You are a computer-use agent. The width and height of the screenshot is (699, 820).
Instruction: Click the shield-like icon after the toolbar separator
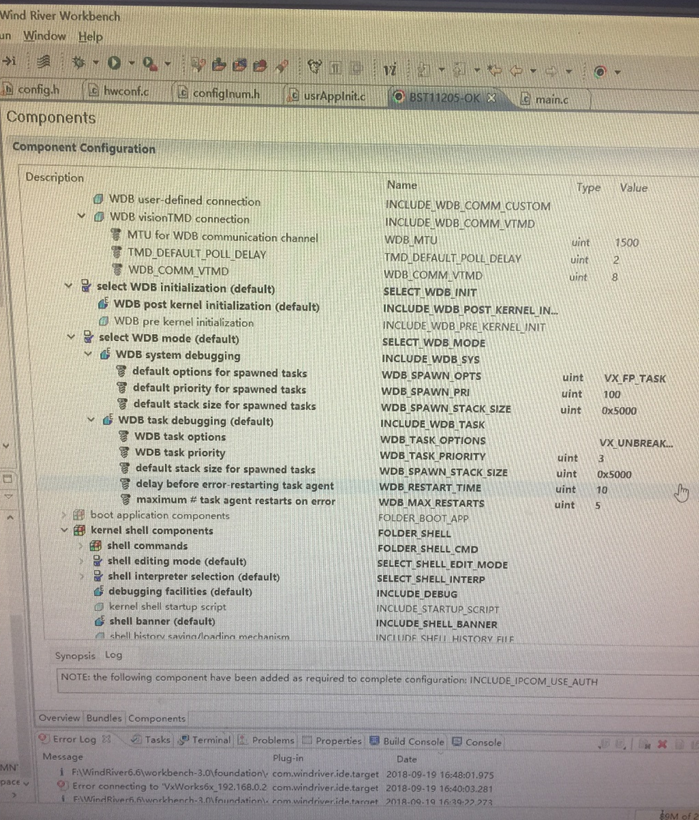314,67
